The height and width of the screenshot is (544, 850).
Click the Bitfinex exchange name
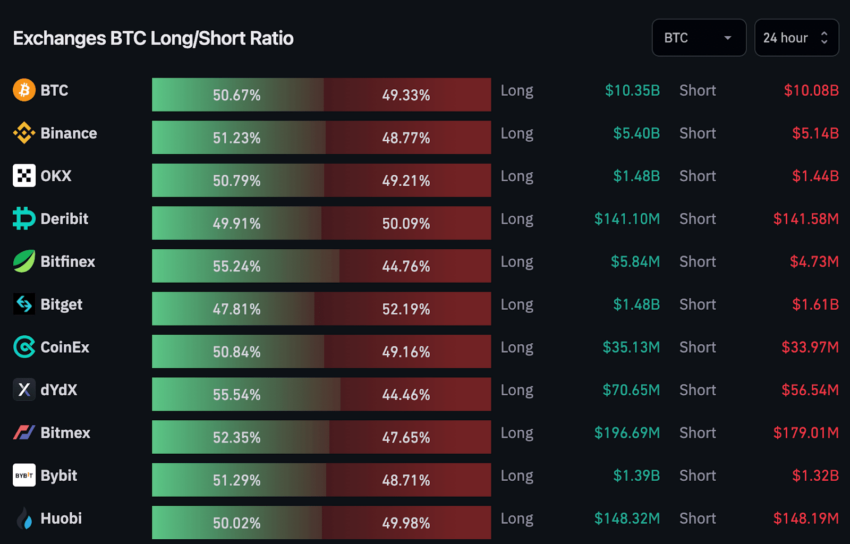68,262
